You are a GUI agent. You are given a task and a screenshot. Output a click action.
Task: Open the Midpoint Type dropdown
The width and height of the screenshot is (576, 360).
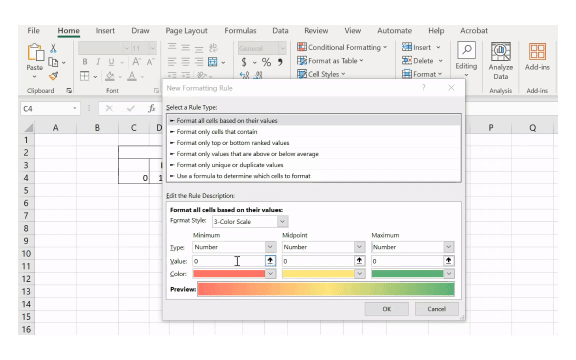coord(359,247)
